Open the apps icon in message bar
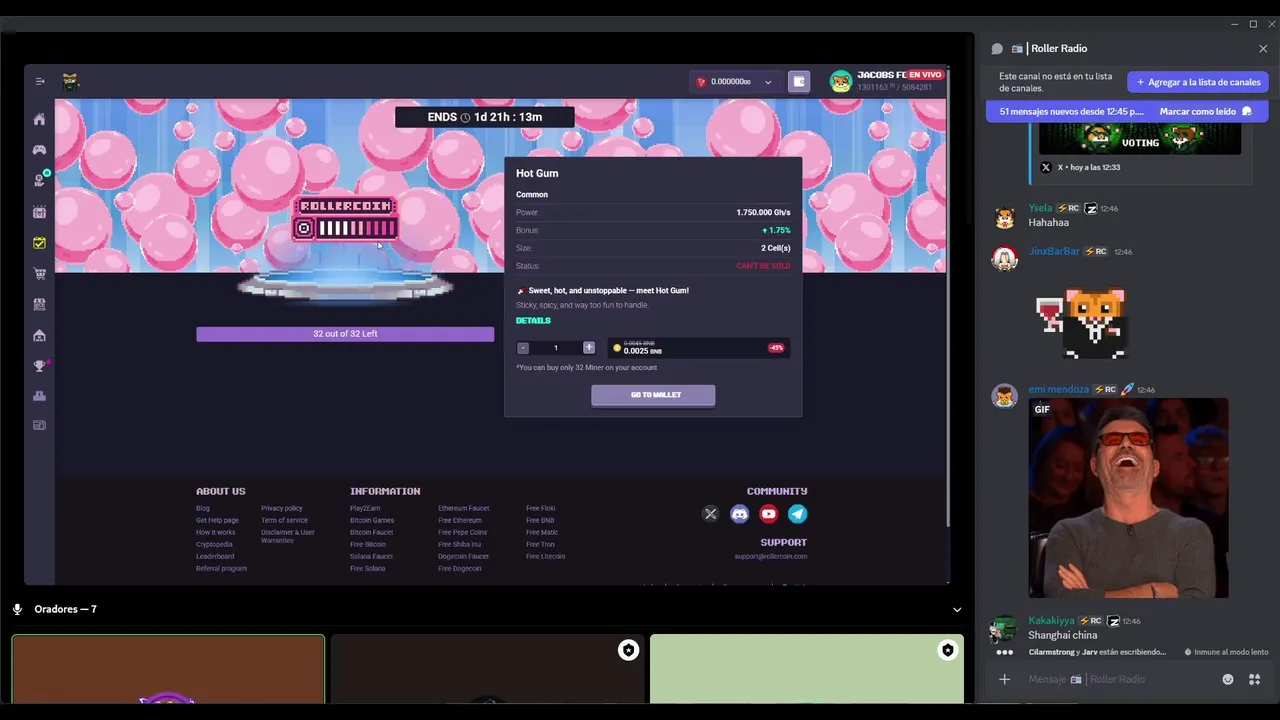 [x=1254, y=679]
